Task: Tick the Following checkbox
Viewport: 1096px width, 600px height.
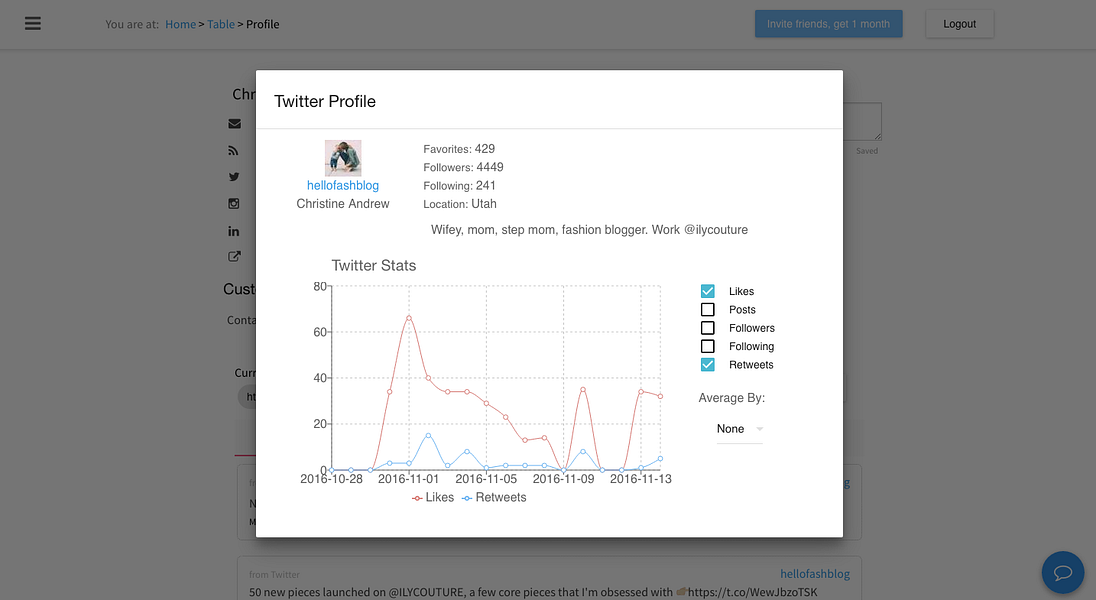Action: click(707, 346)
